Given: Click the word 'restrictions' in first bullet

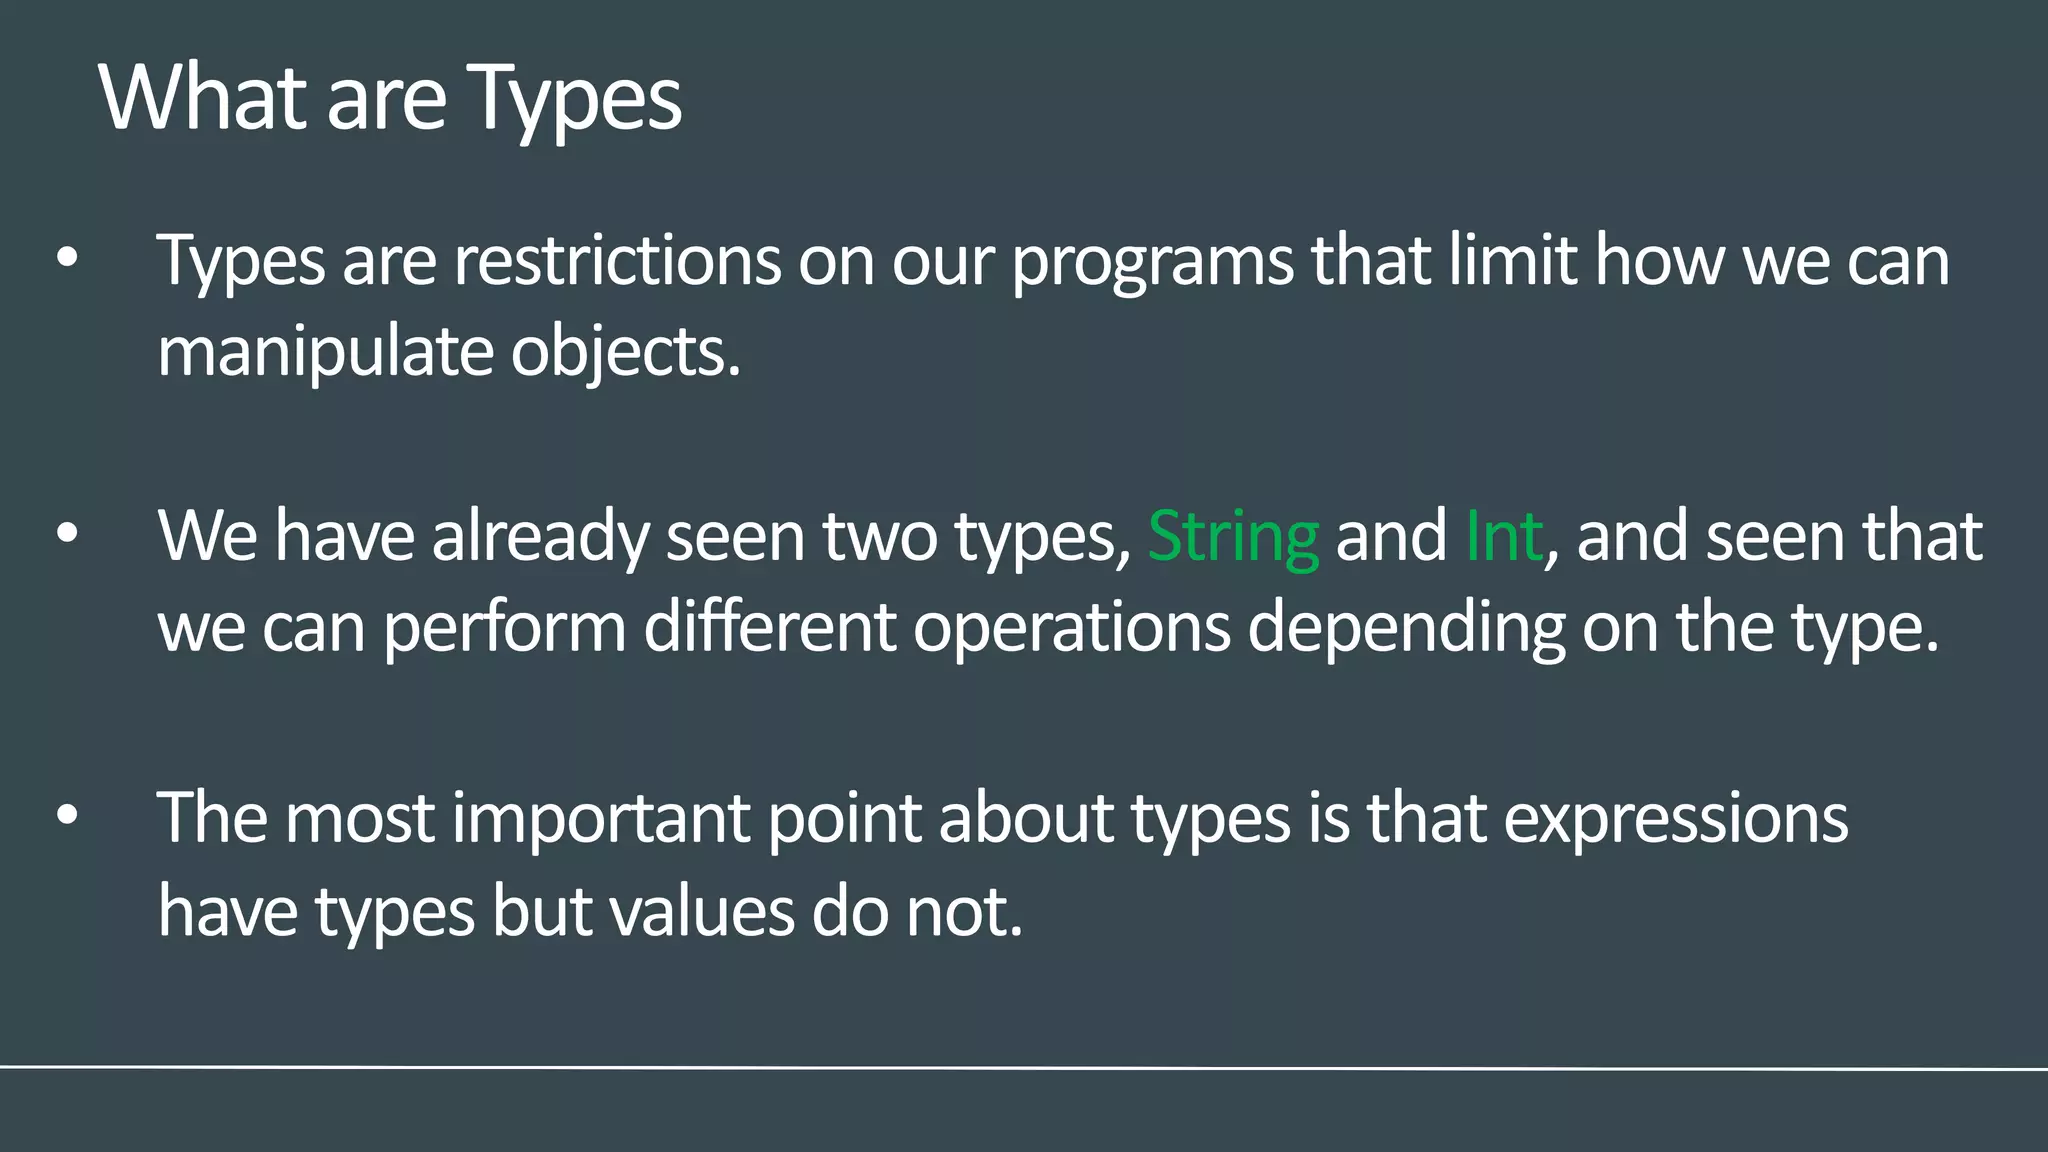Looking at the screenshot, I should (x=617, y=260).
